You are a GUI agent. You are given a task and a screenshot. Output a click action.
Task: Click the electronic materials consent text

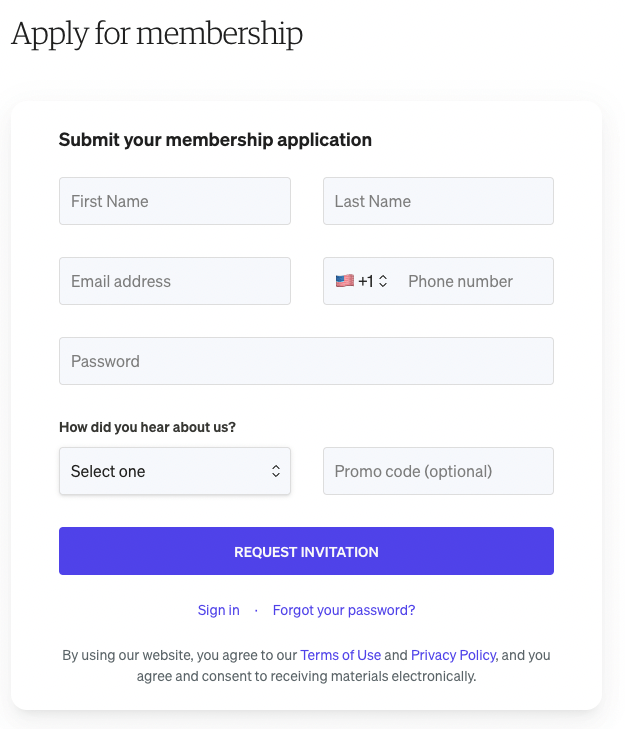click(x=306, y=665)
